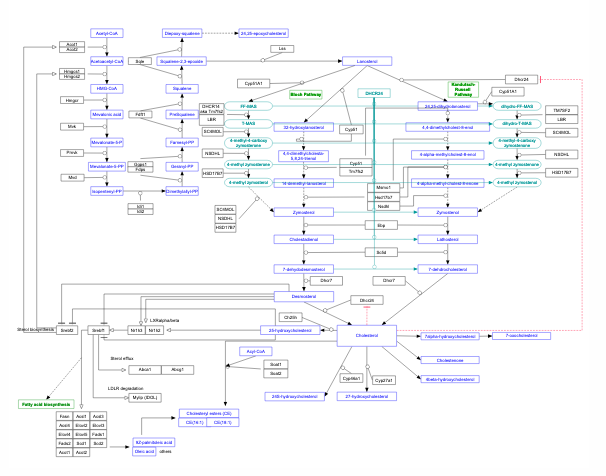Select the Lathosterol metabolite node
606x476 pixels.
click(x=445, y=240)
